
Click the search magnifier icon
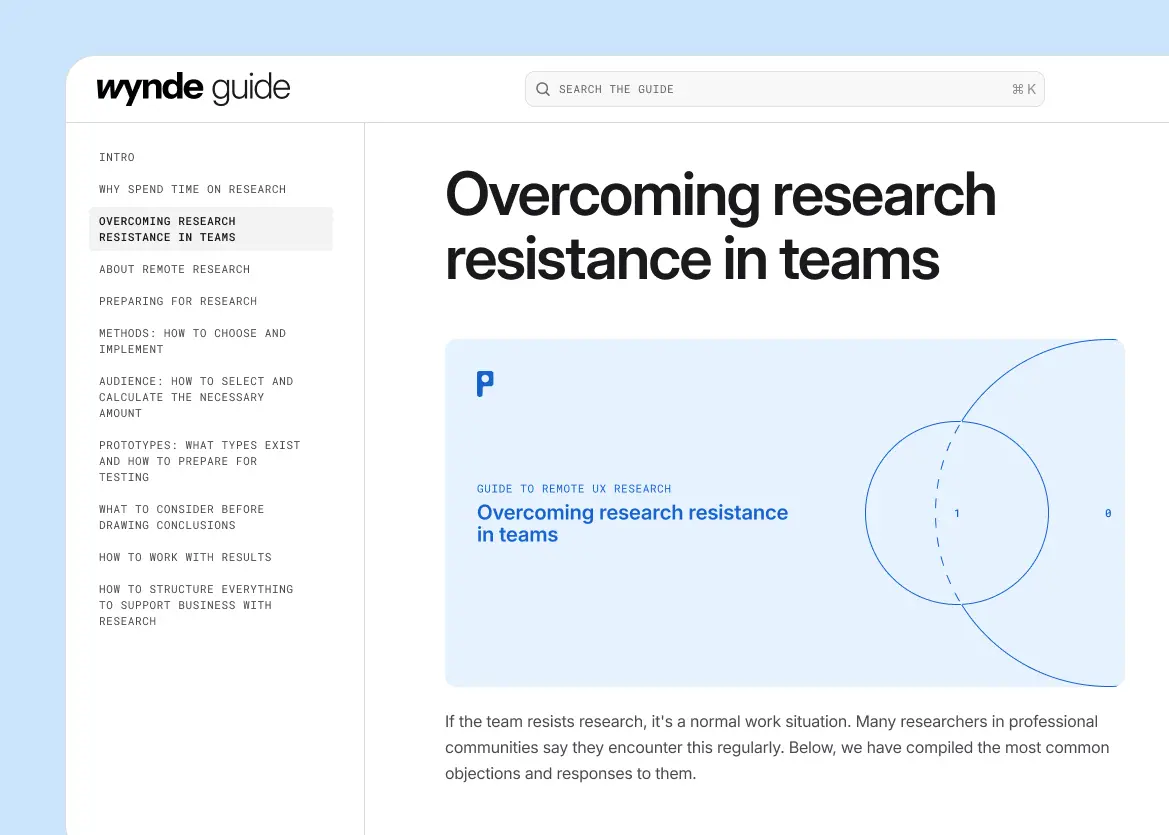(x=543, y=89)
